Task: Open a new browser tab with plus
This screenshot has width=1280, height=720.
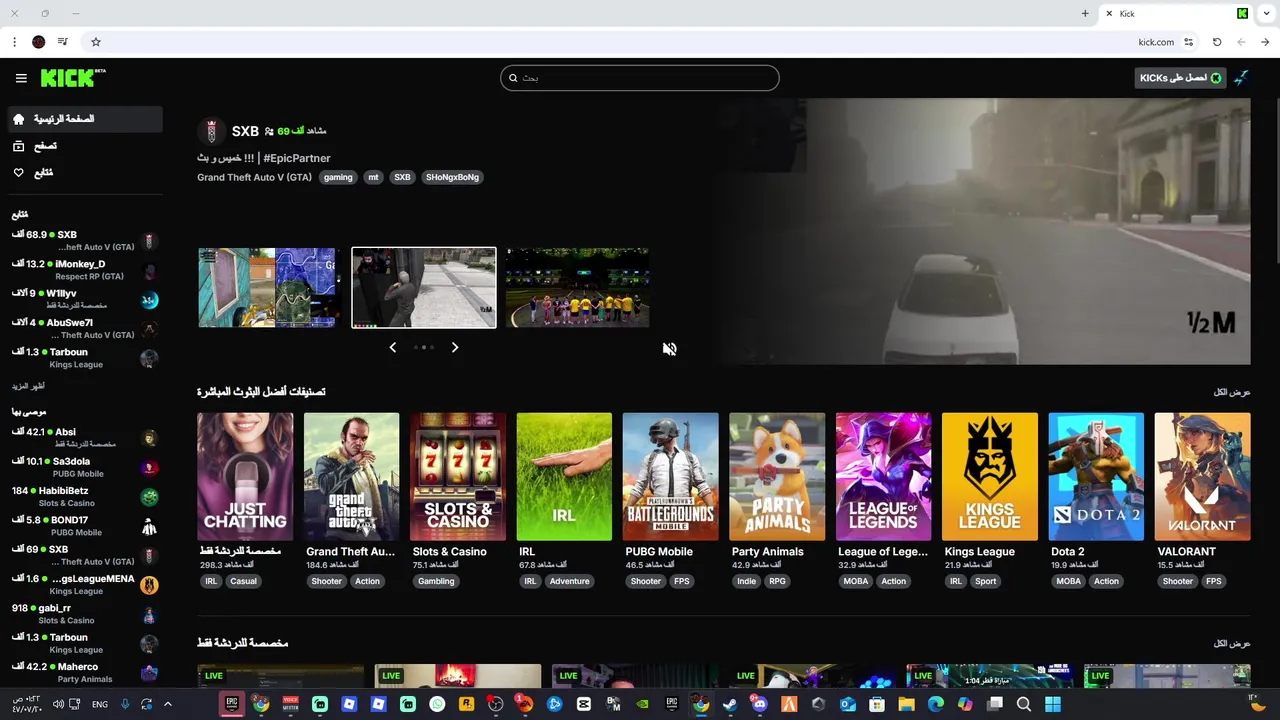Action: (1085, 13)
